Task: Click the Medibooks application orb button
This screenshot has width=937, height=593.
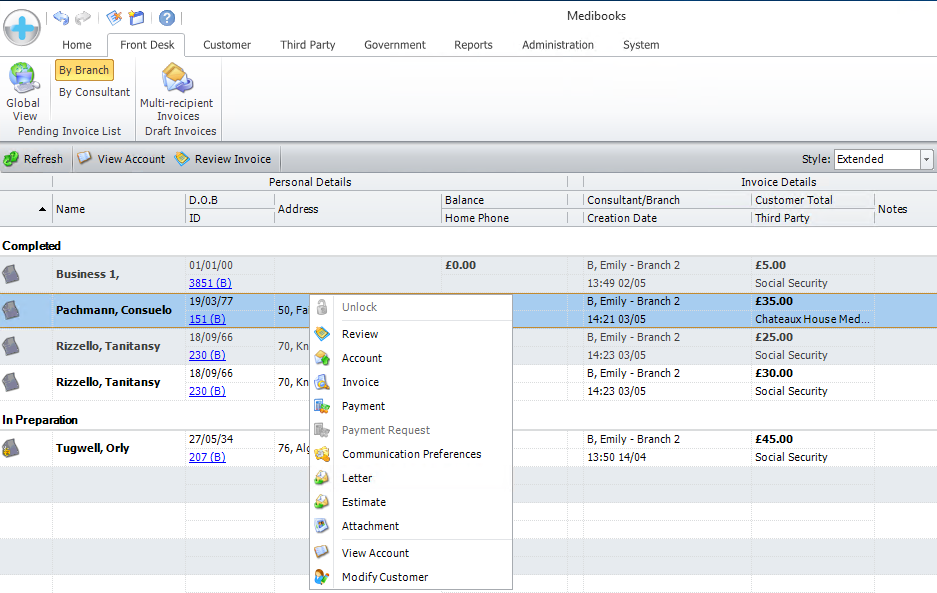Action: click(x=22, y=26)
